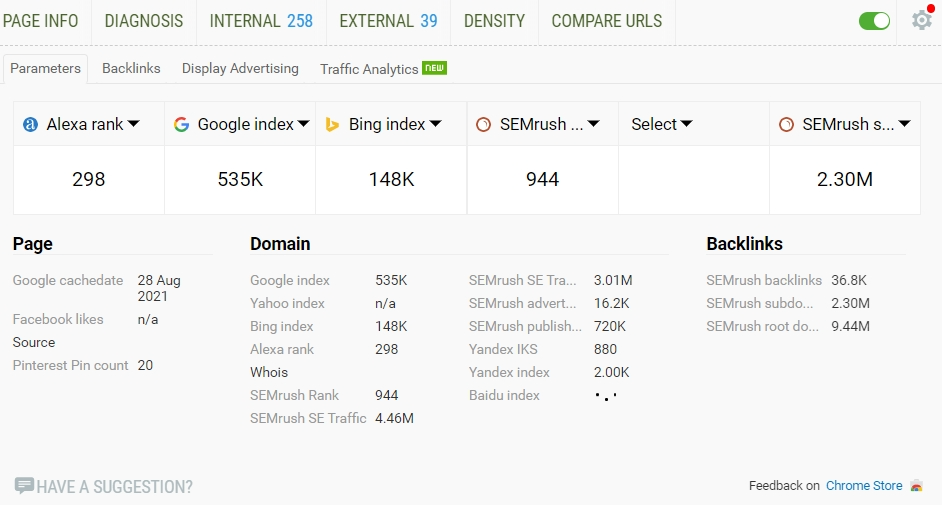Viewport: 942px width, 505px height.
Task: Select the Display Advertising sub-tab
Action: 240,68
